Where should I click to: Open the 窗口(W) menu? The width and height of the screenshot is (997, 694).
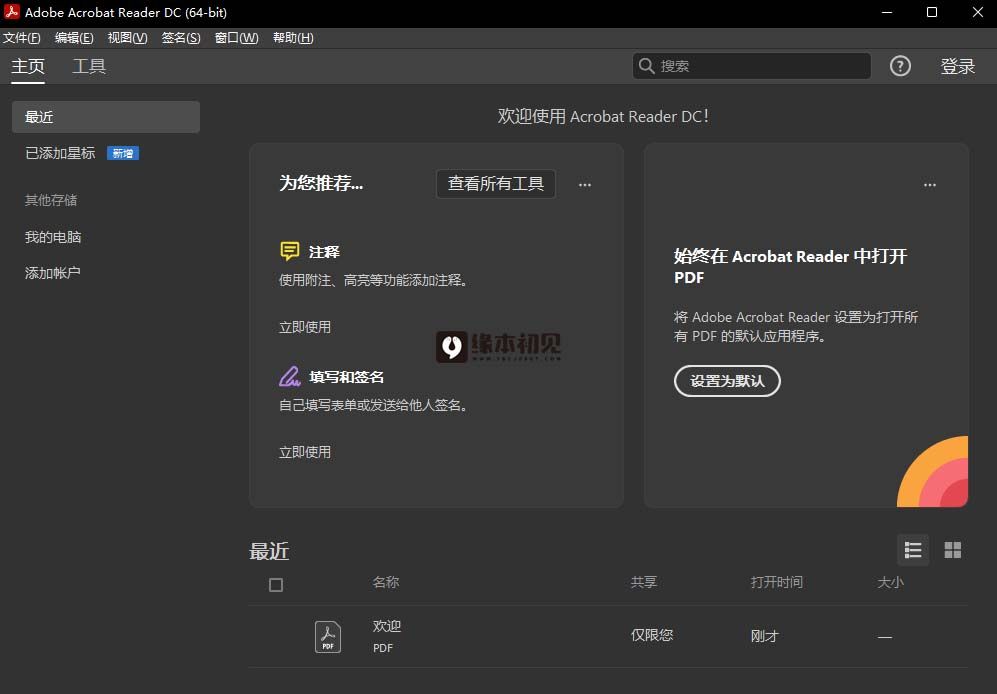pyautogui.click(x=237, y=38)
